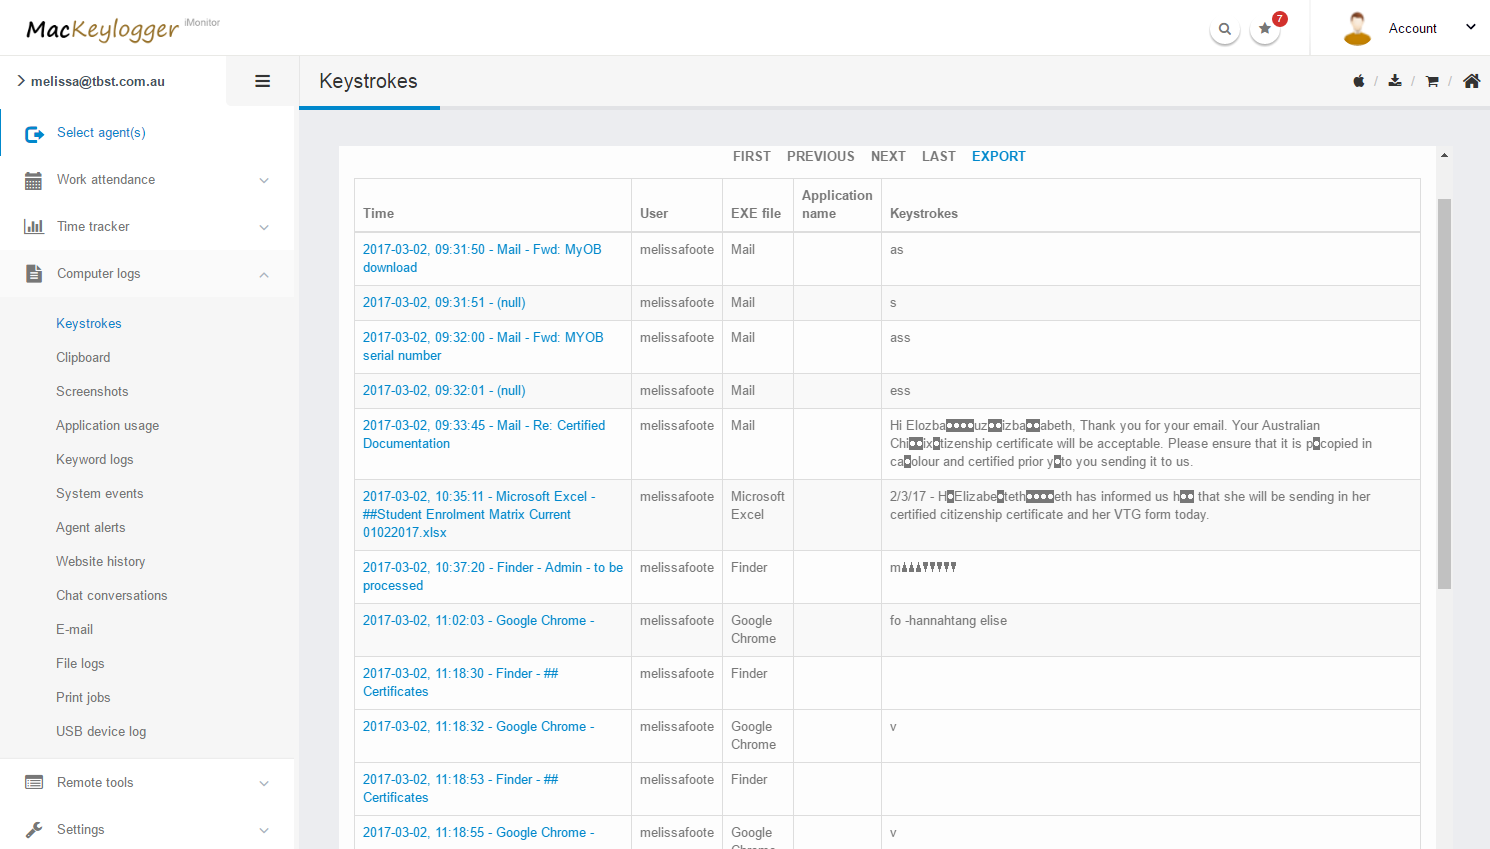Click the search magnifier icon in header
Image resolution: width=1490 pixels, height=849 pixels.
(x=1224, y=29)
